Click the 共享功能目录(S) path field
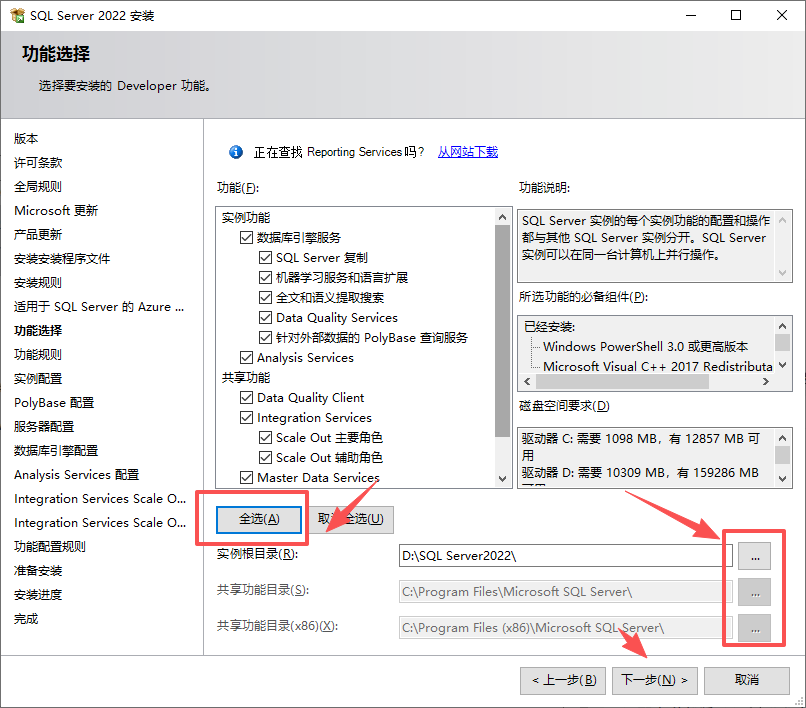The height and width of the screenshot is (708, 806). 565,592
